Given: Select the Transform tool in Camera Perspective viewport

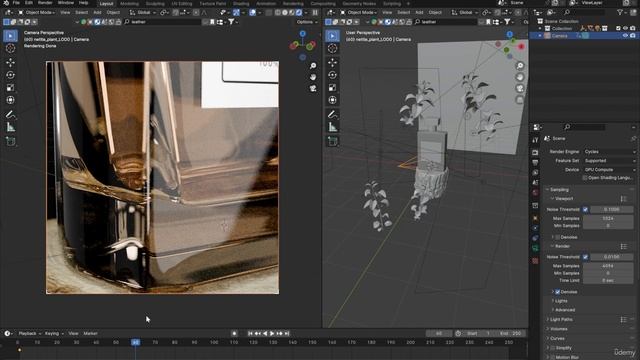Looking at the screenshot, I should coord(11,100).
